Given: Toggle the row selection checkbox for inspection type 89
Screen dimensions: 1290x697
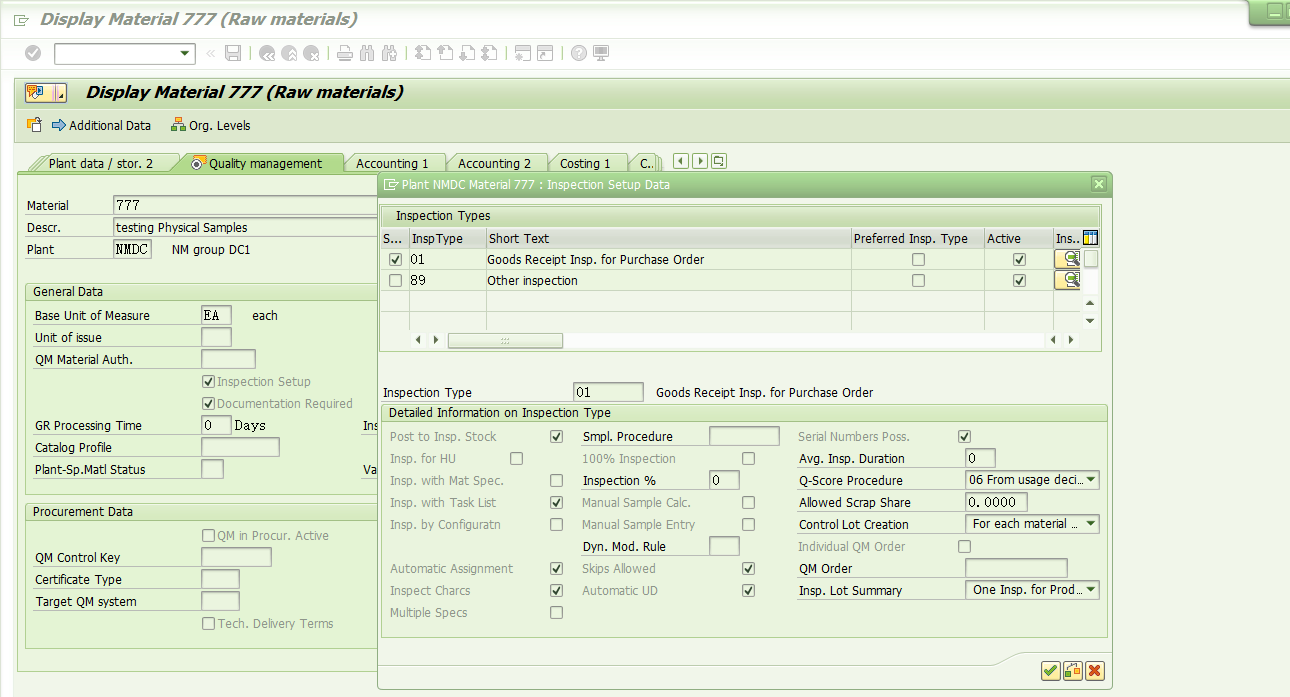Looking at the screenshot, I should [395, 279].
